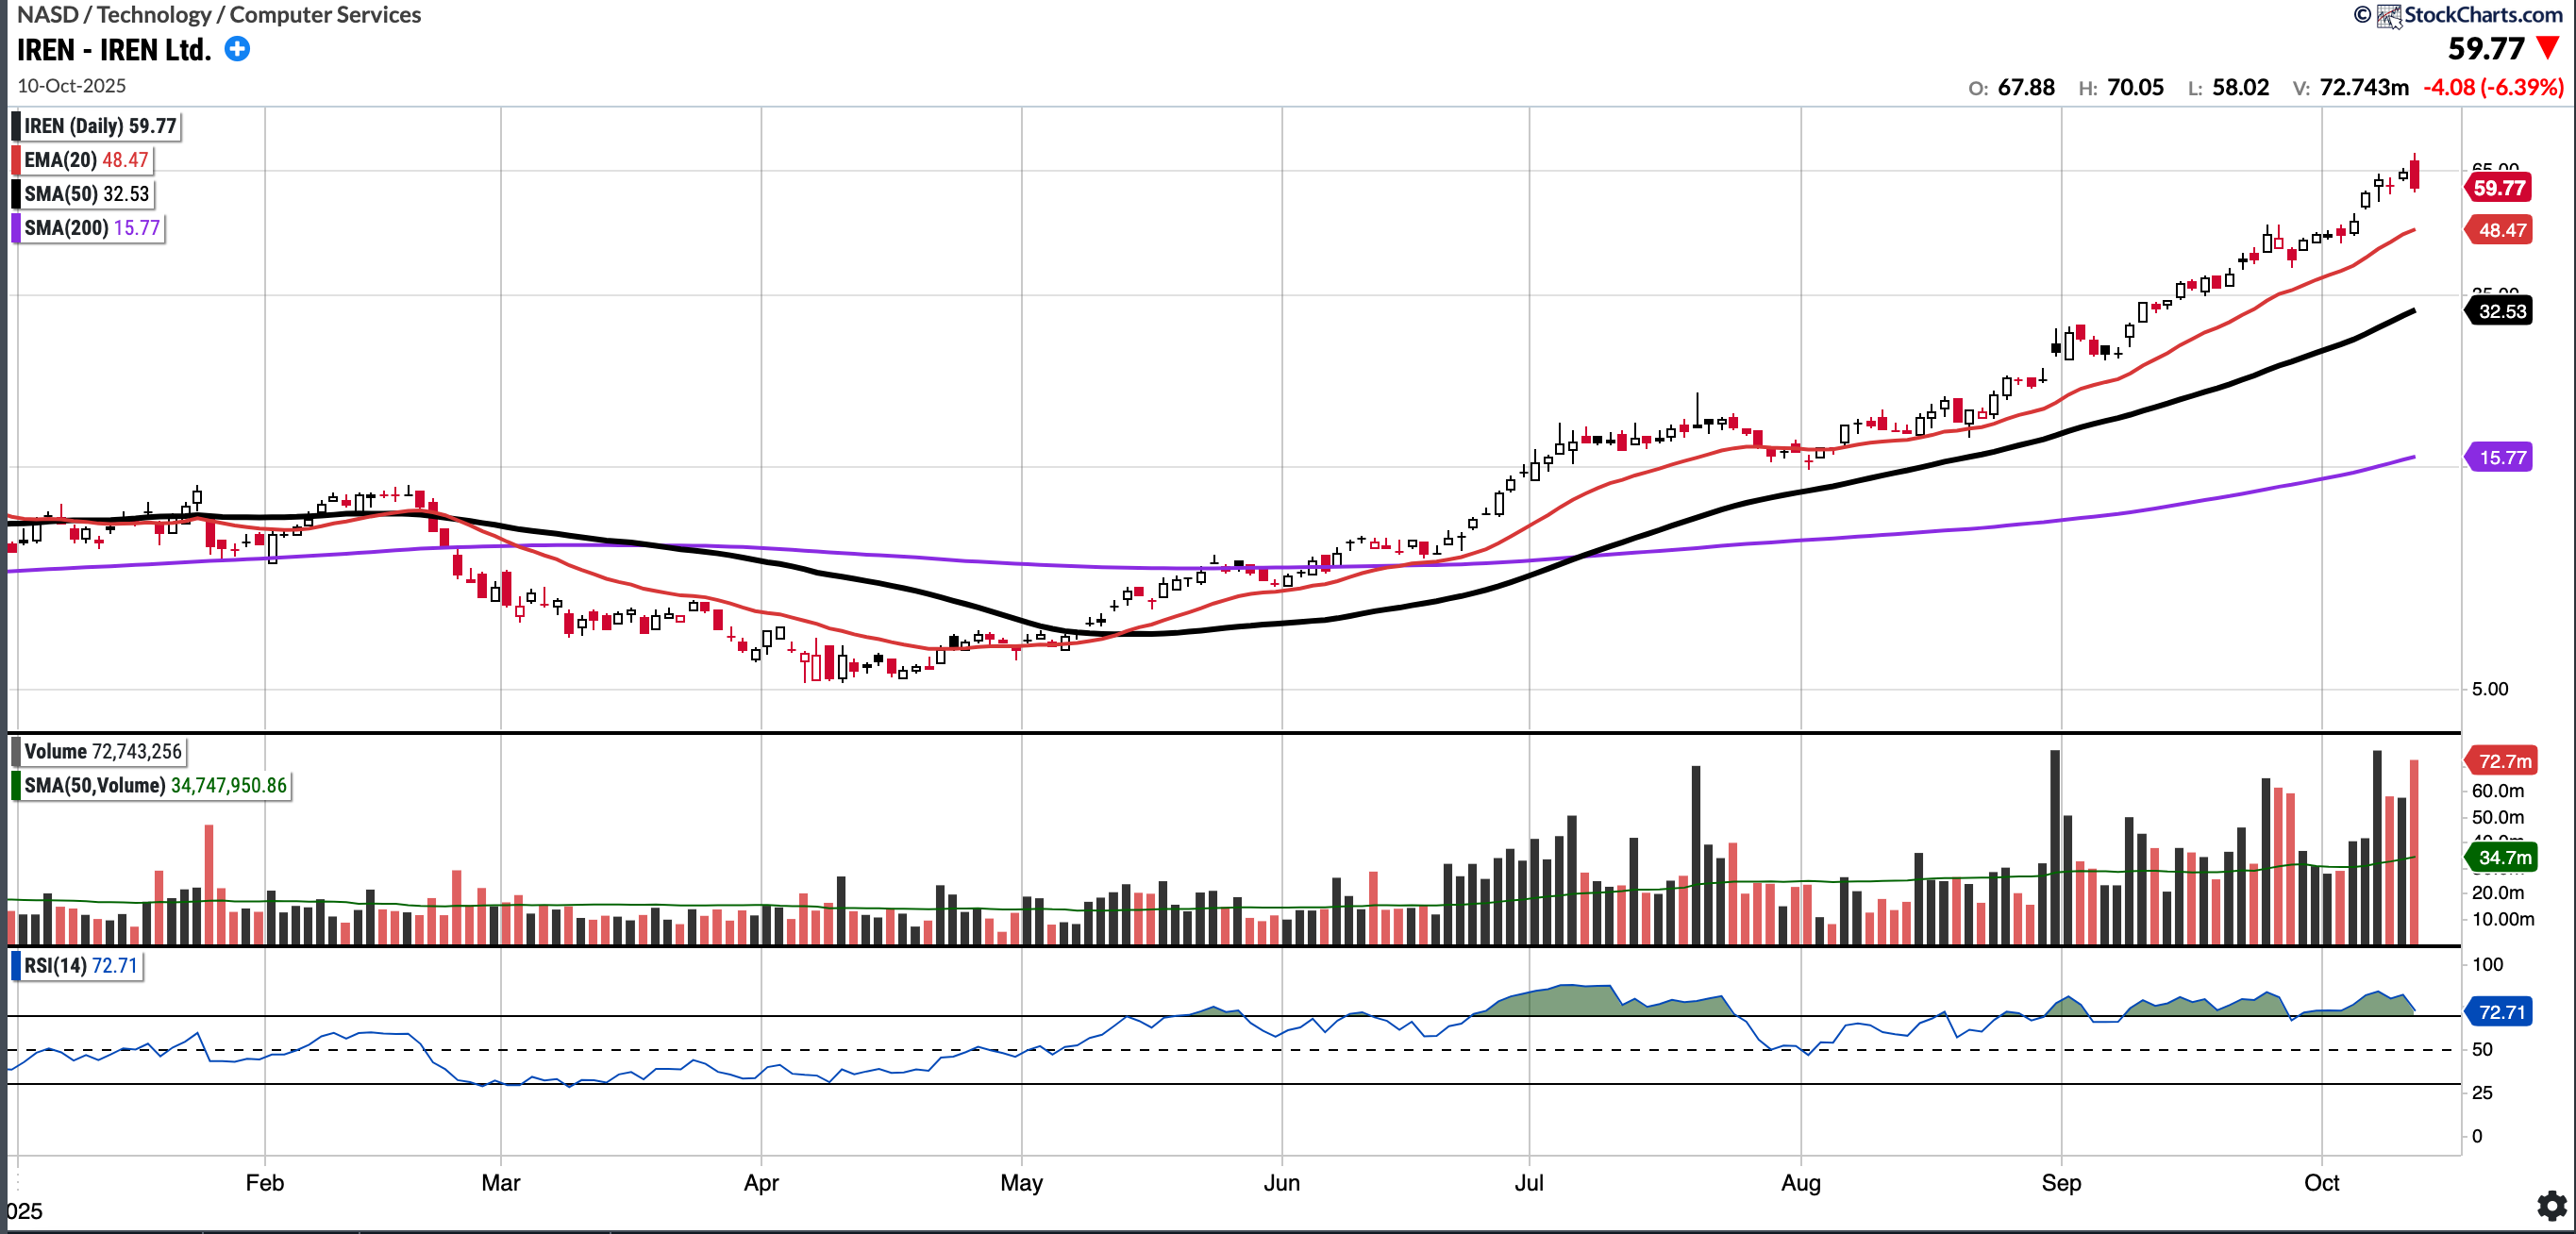Click the Volume legend label
The image size is (2576, 1234).
pos(102,752)
